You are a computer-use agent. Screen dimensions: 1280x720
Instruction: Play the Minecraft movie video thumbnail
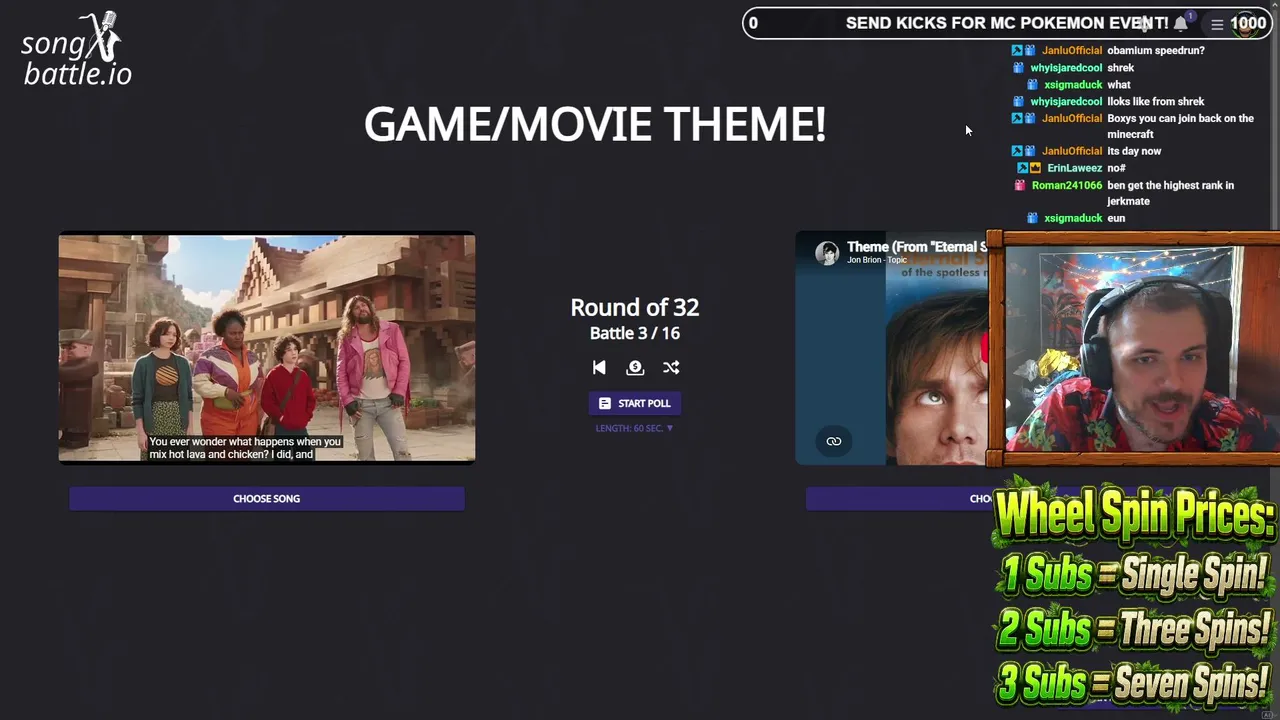click(x=267, y=348)
